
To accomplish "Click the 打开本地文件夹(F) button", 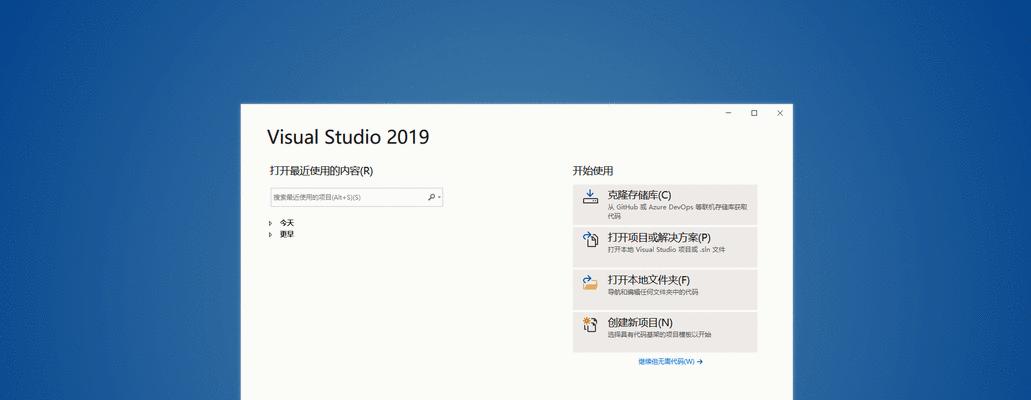I will pyautogui.click(x=665, y=289).
